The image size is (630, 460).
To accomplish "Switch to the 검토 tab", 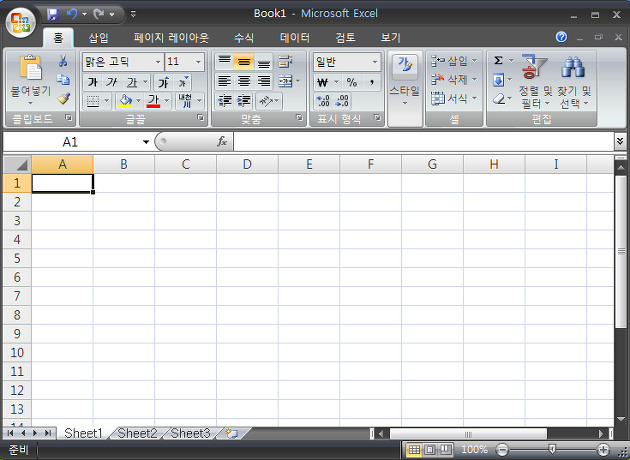I will tap(346, 38).
